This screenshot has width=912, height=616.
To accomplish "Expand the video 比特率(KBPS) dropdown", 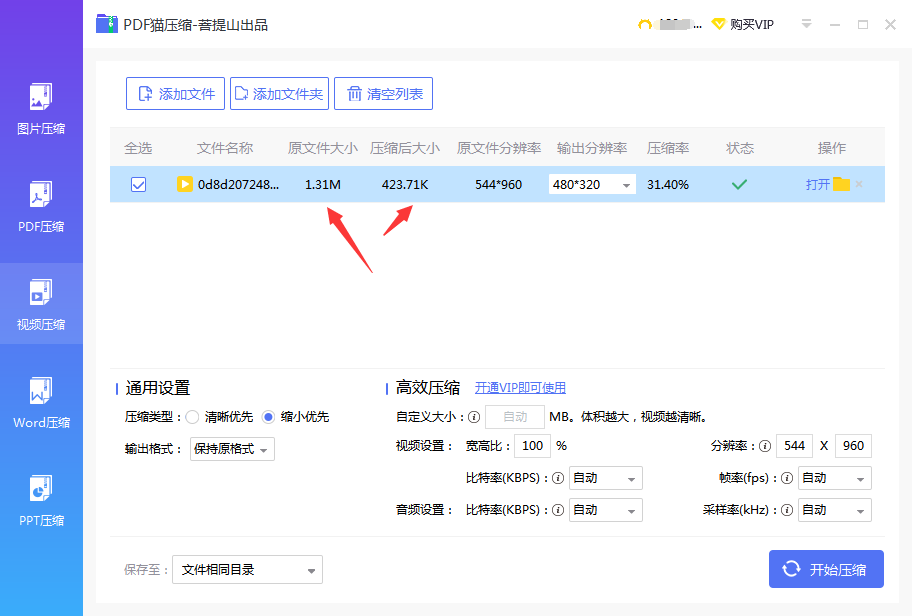I will point(605,478).
